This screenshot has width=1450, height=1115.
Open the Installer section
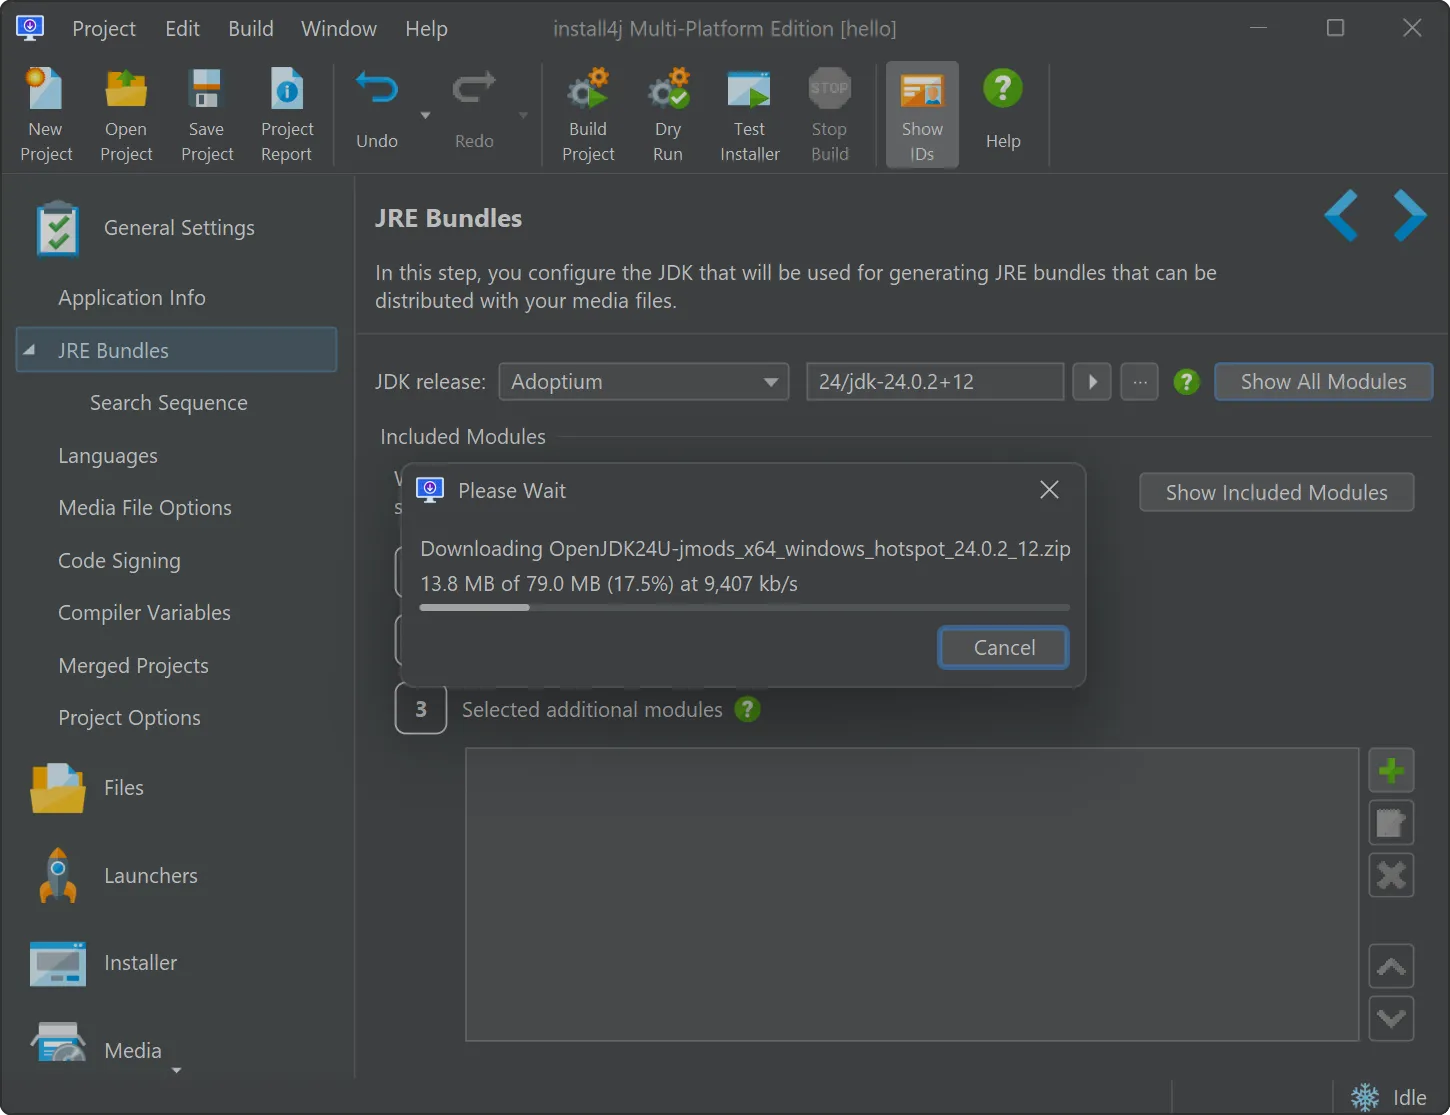pyautogui.click(x=104, y=963)
